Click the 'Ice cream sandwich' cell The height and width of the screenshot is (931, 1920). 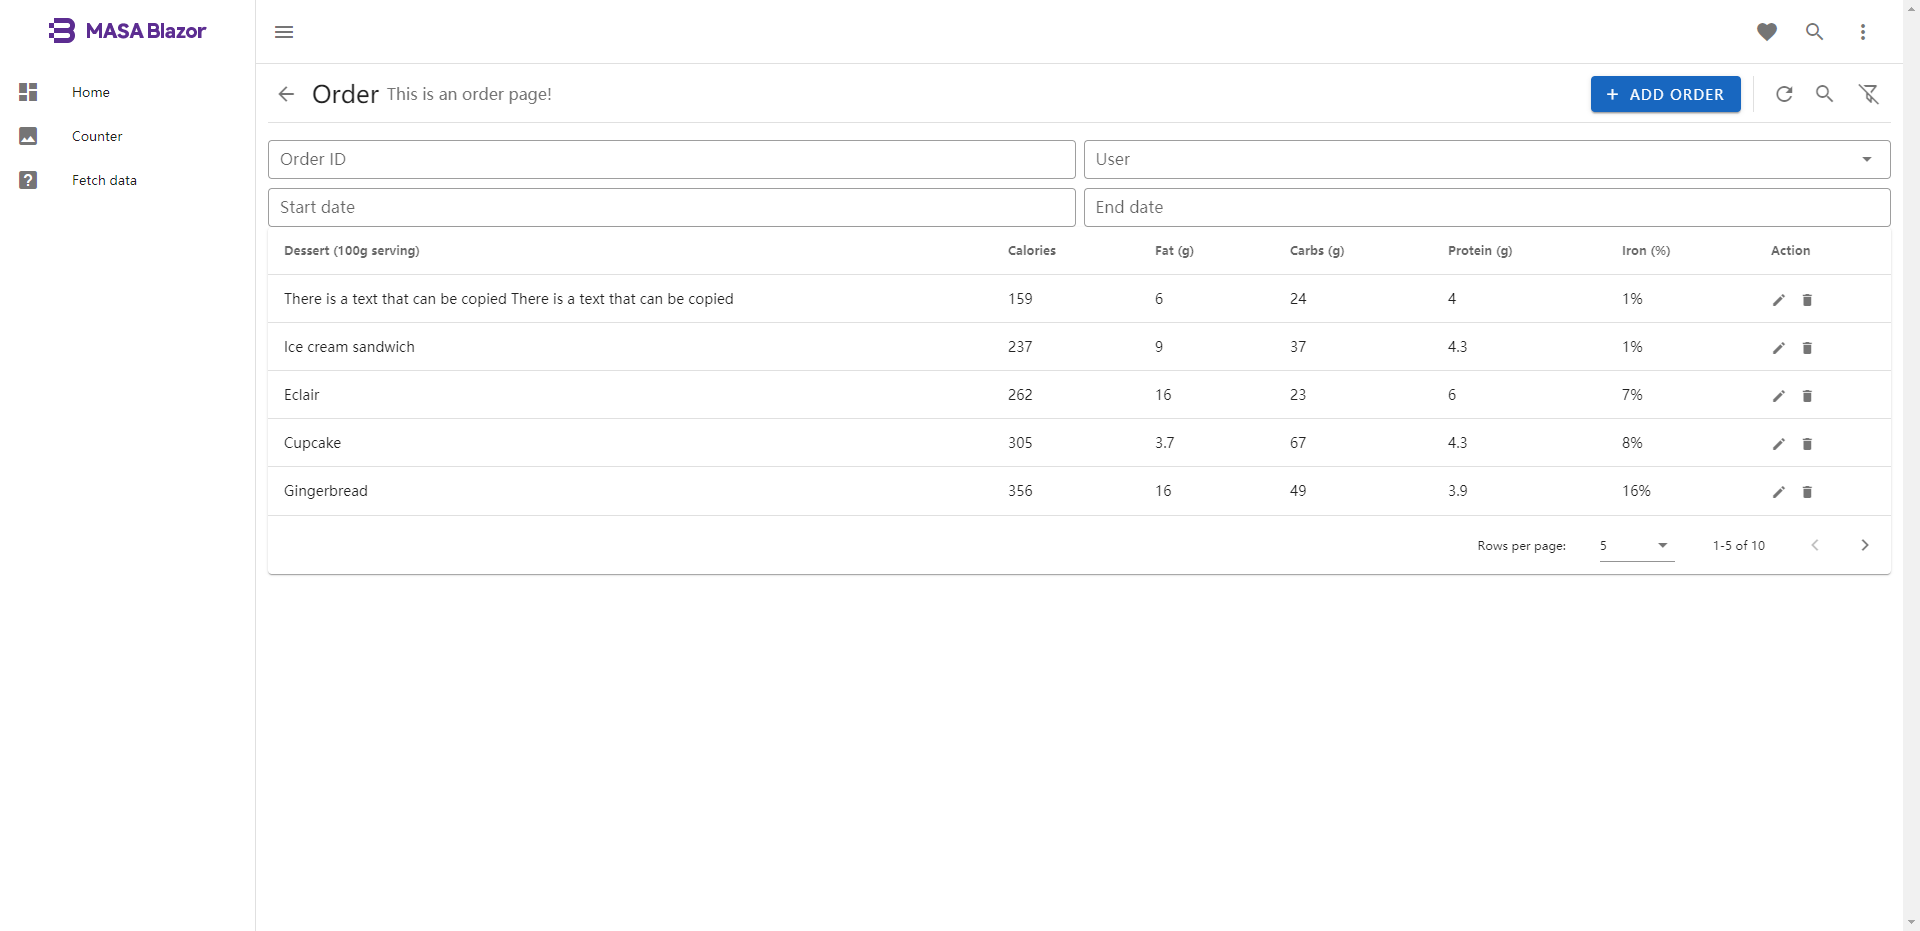click(349, 347)
